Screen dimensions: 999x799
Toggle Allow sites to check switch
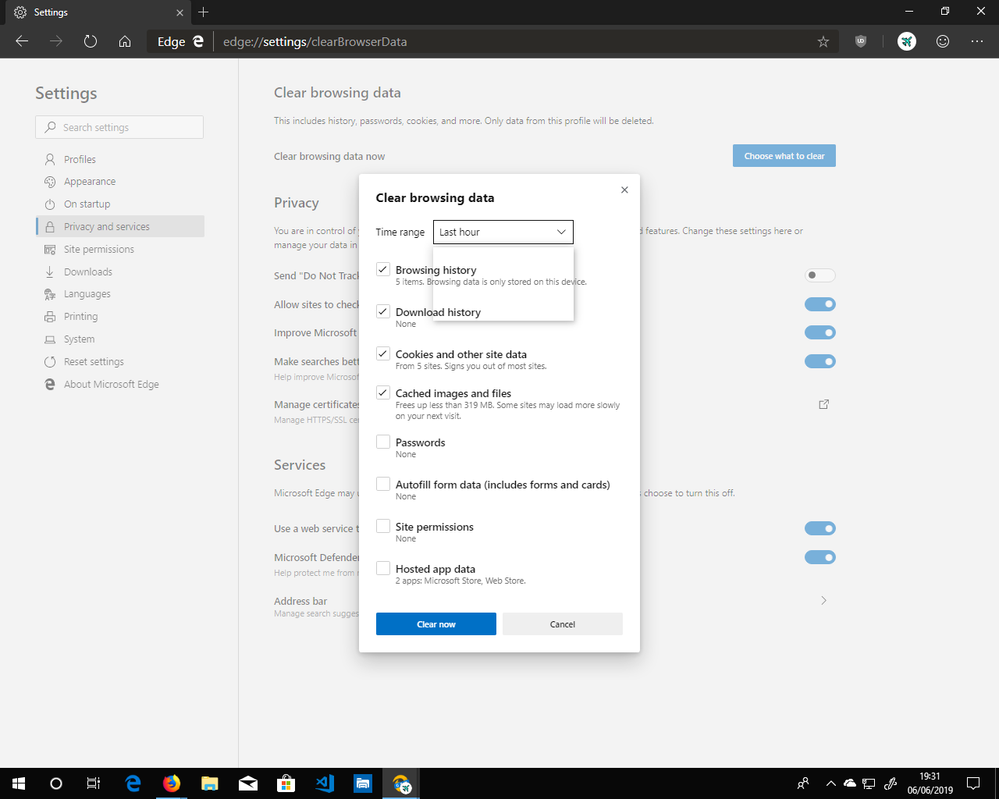pos(820,304)
